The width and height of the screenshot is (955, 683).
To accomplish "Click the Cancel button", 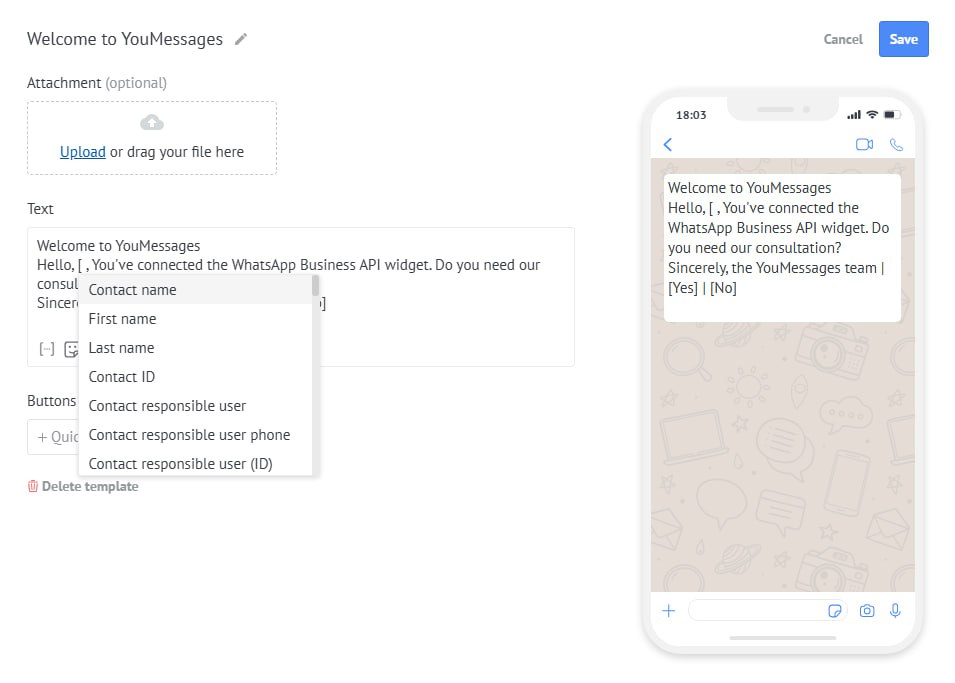I will 843,39.
